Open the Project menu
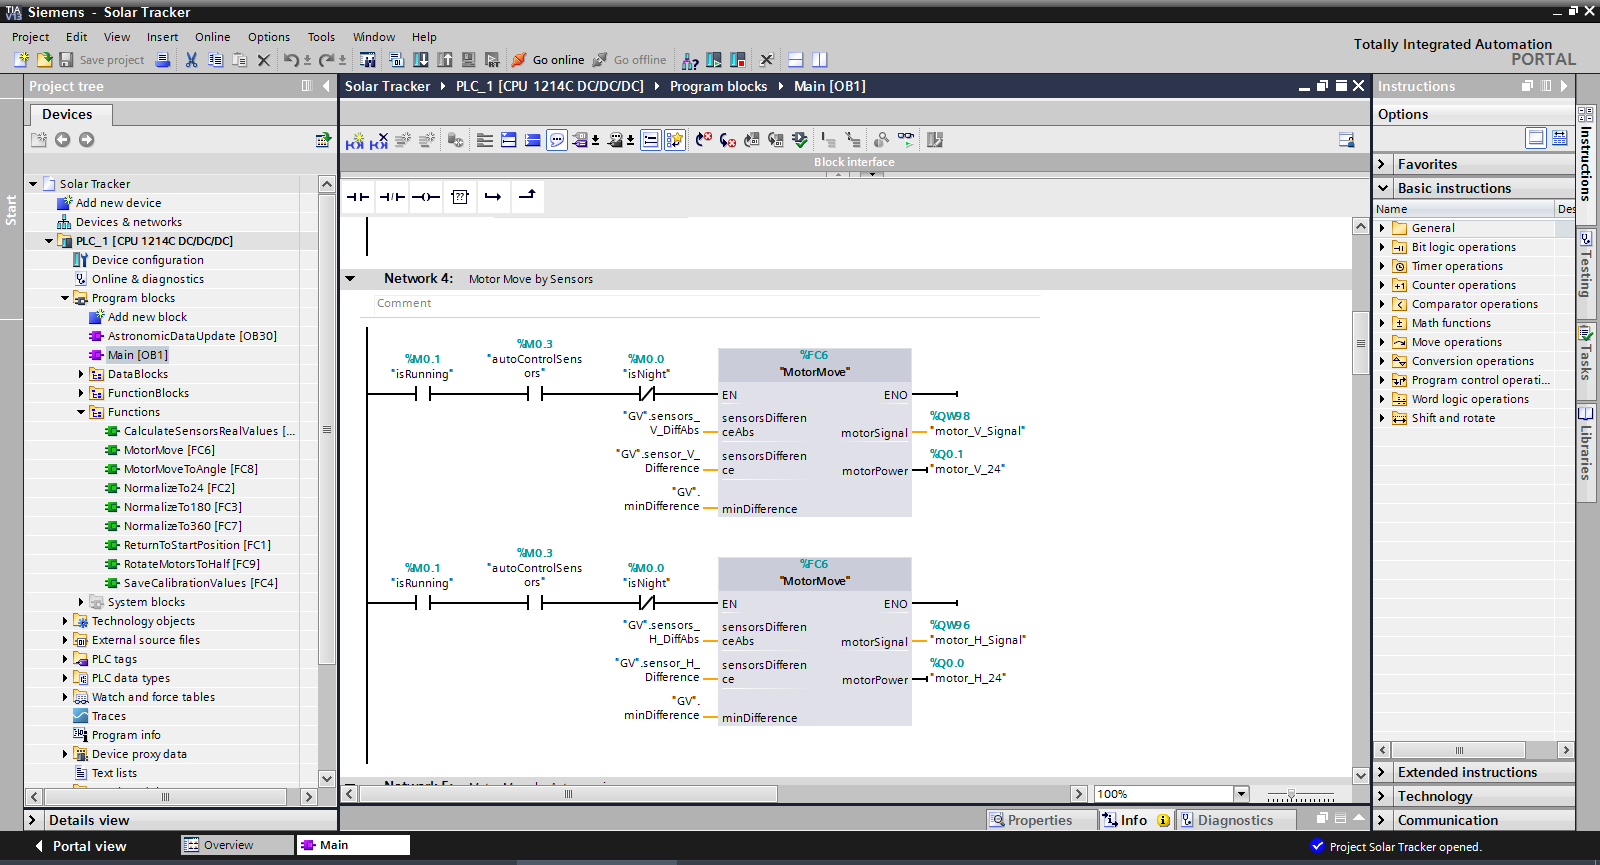The image size is (1600, 865). click(x=30, y=37)
